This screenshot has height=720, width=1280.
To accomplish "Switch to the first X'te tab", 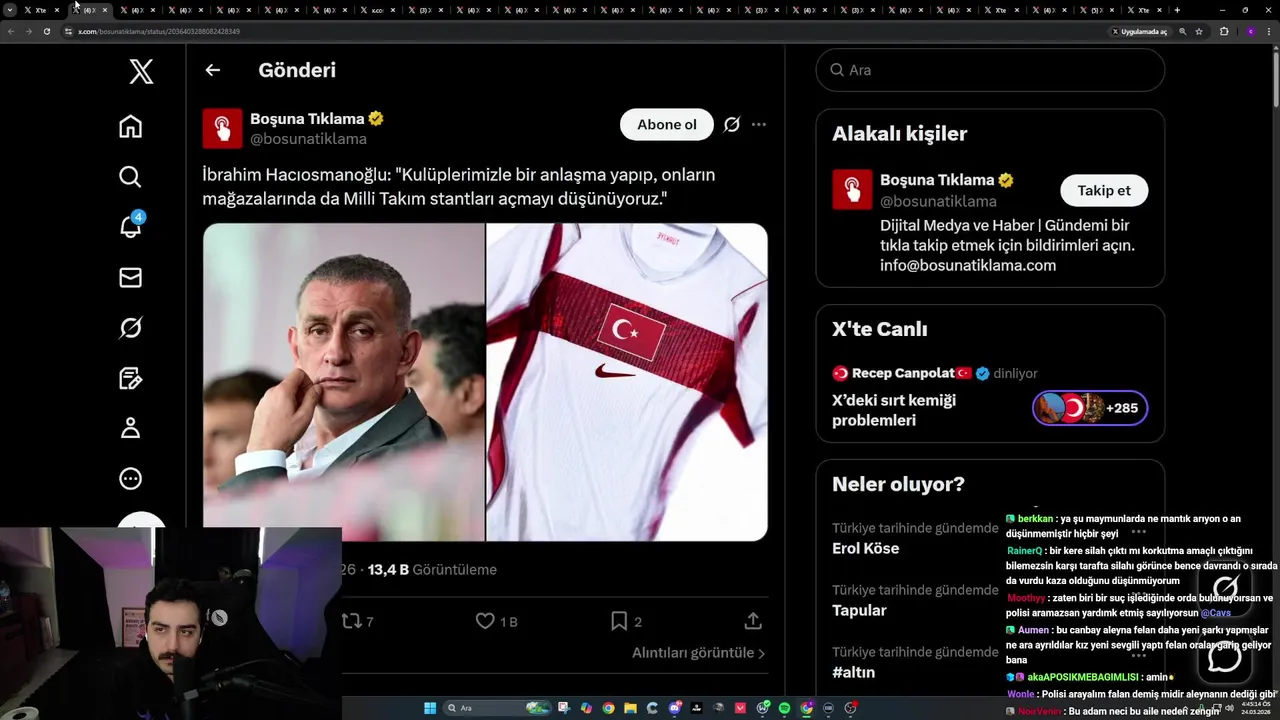I will click(x=41, y=10).
